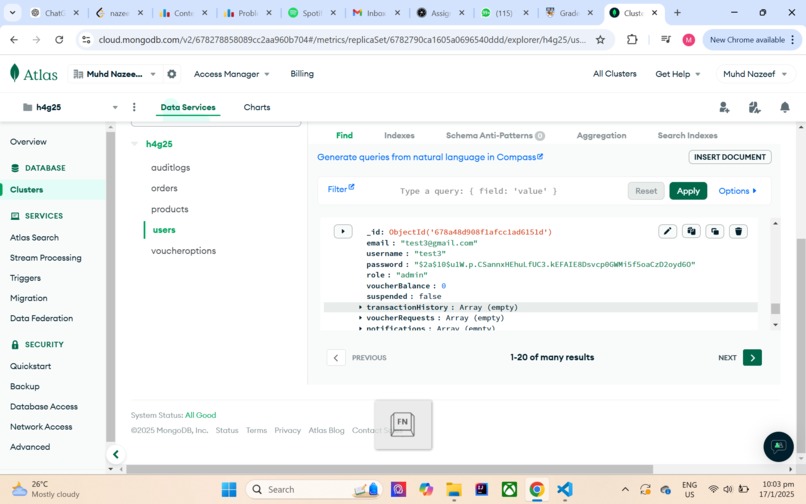
Task: Open Xbox app from taskbar
Action: tap(509, 489)
